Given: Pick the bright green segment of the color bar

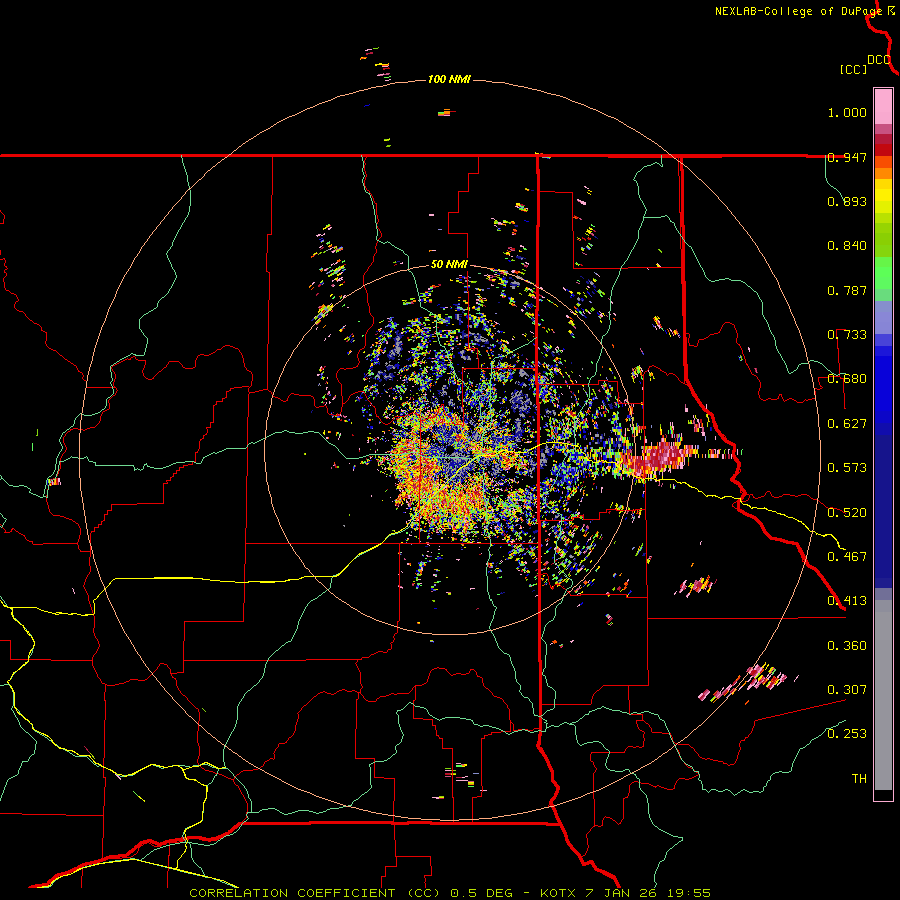Looking at the screenshot, I should (x=883, y=273).
